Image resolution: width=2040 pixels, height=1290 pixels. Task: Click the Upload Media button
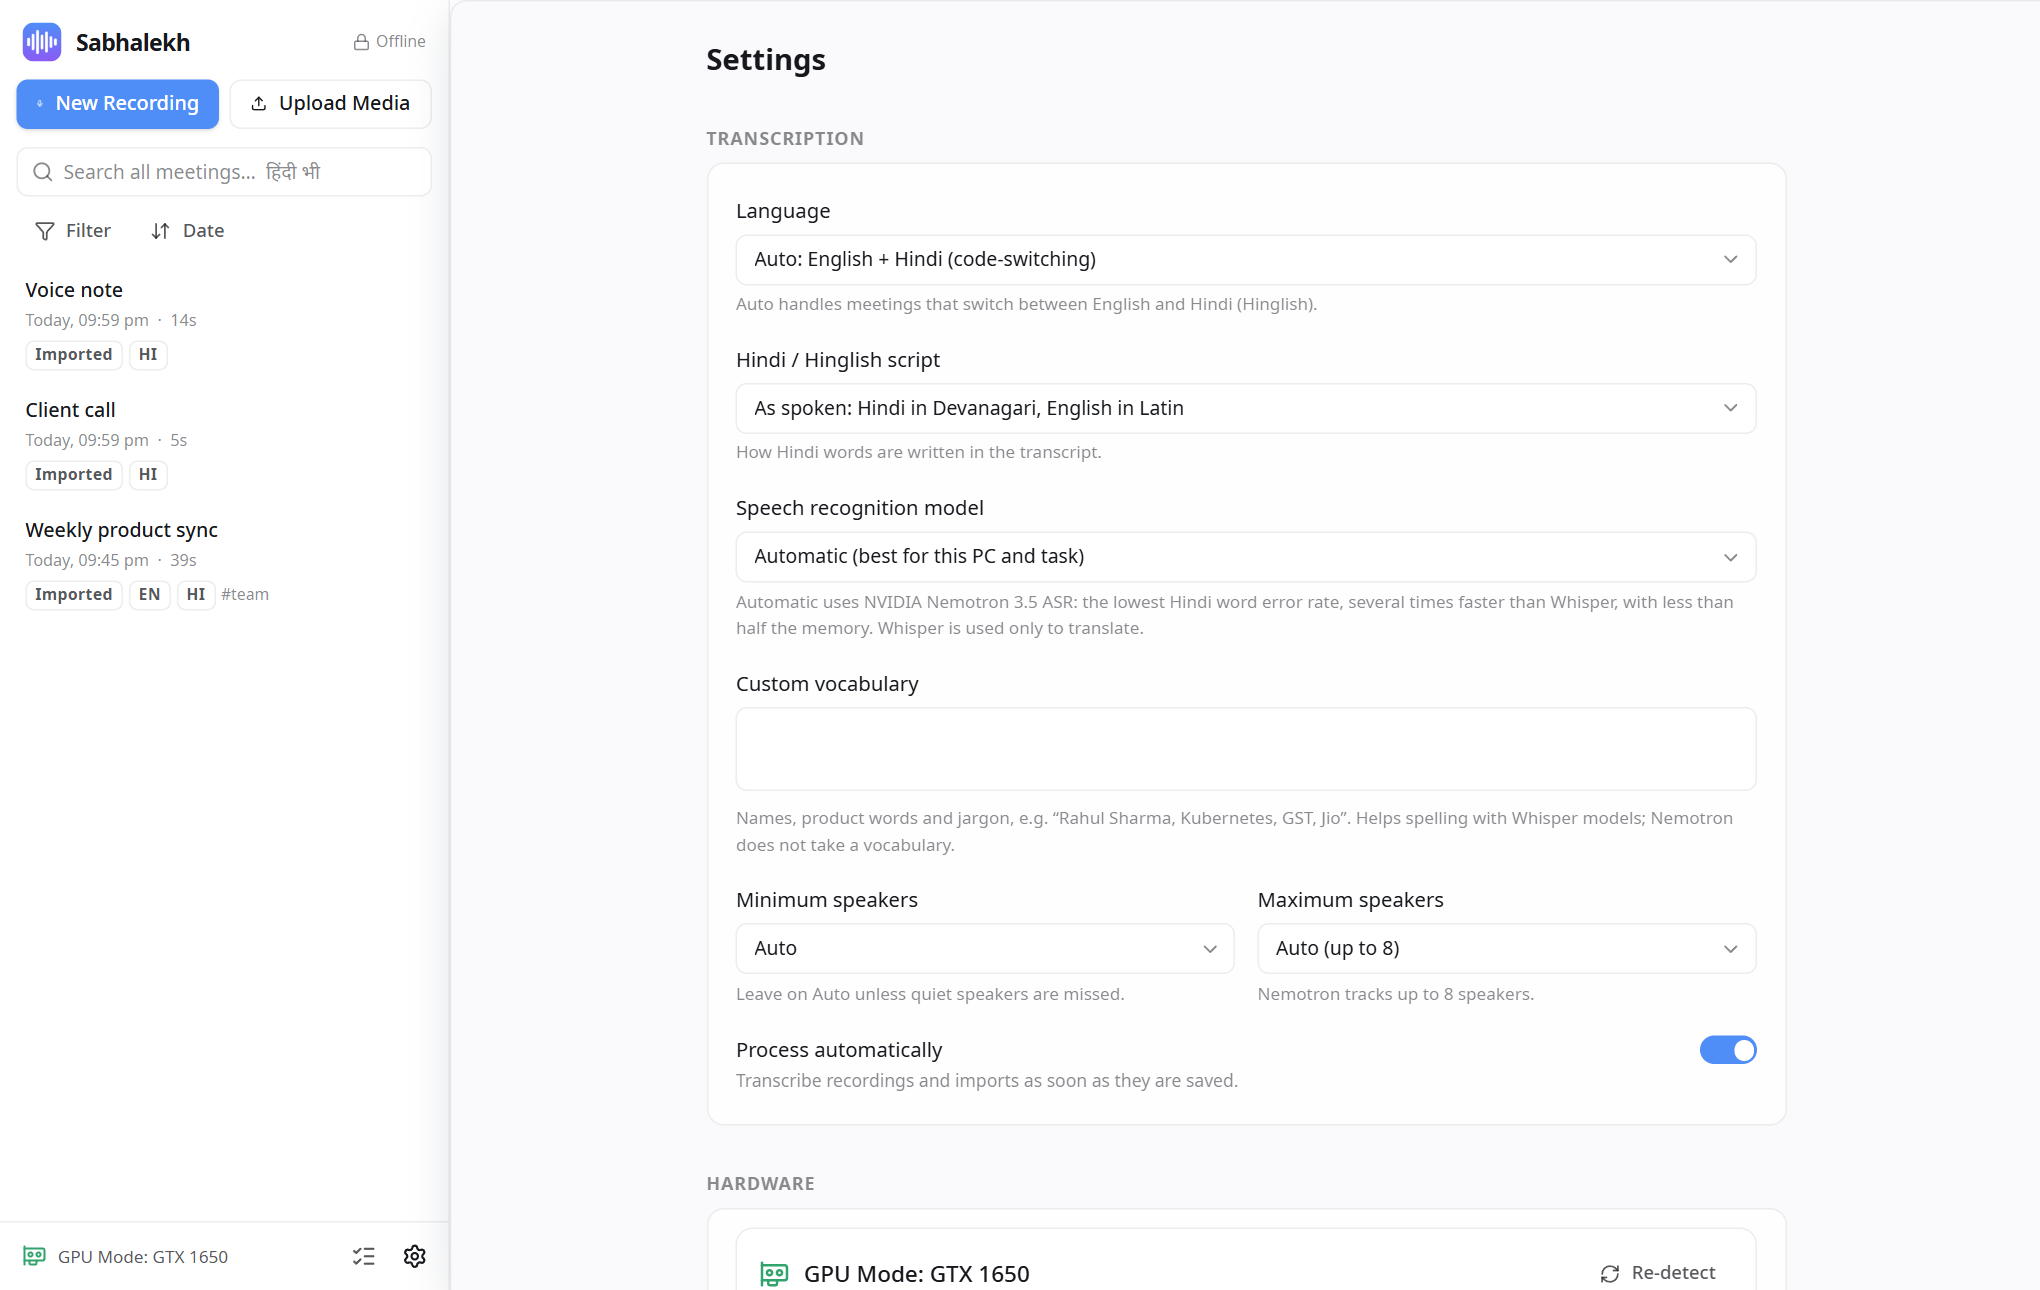(331, 104)
